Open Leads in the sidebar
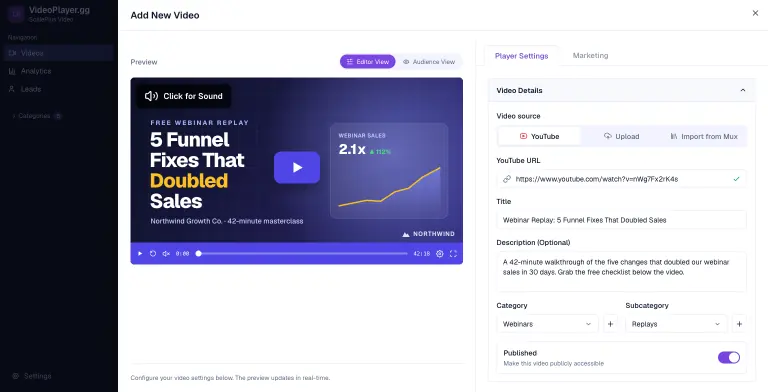Viewport: 768px width, 392px height. point(59,89)
